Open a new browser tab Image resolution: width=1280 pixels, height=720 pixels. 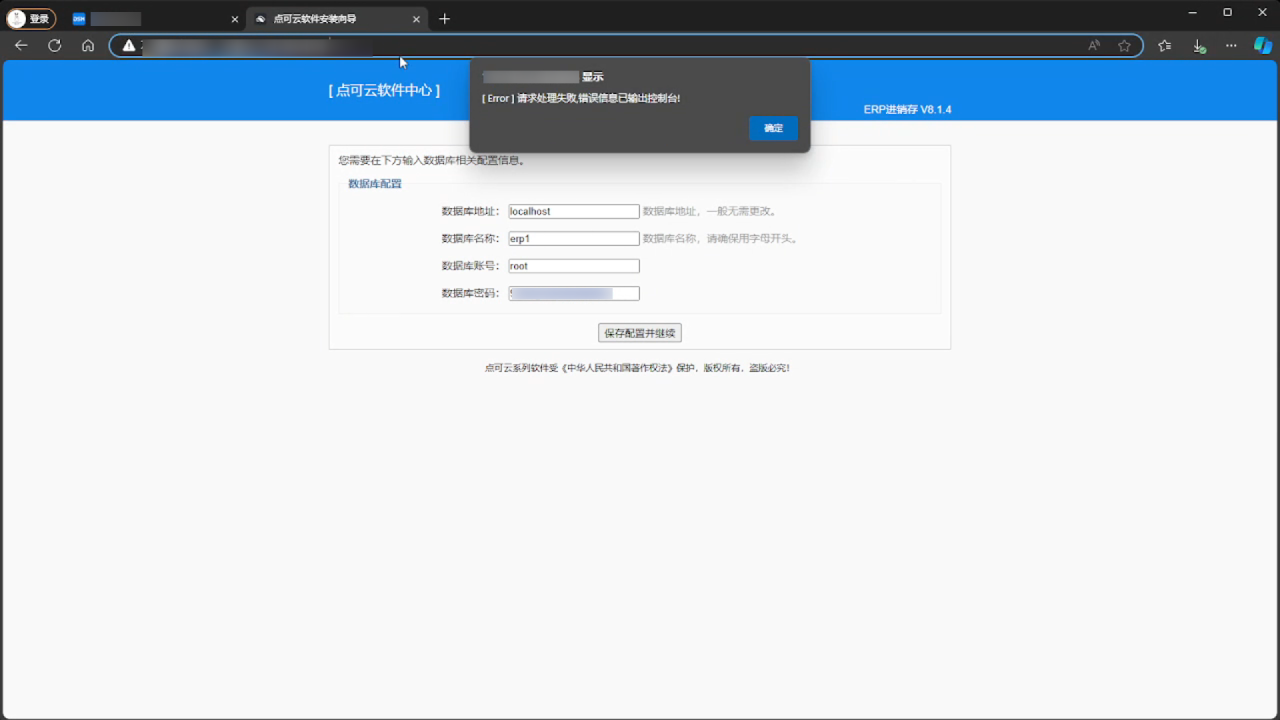(x=445, y=19)
